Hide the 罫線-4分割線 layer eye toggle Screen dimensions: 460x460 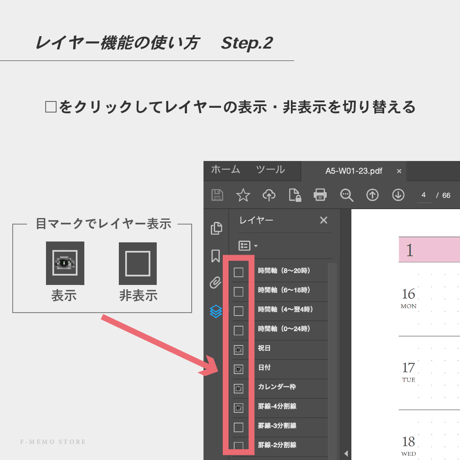(238, 408)
